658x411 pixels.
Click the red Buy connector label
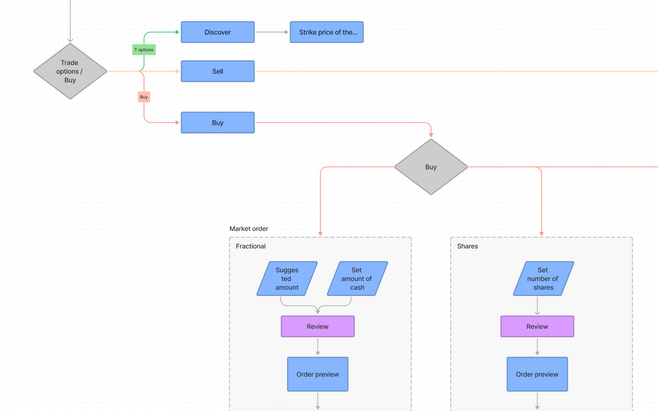coord(144,97)
